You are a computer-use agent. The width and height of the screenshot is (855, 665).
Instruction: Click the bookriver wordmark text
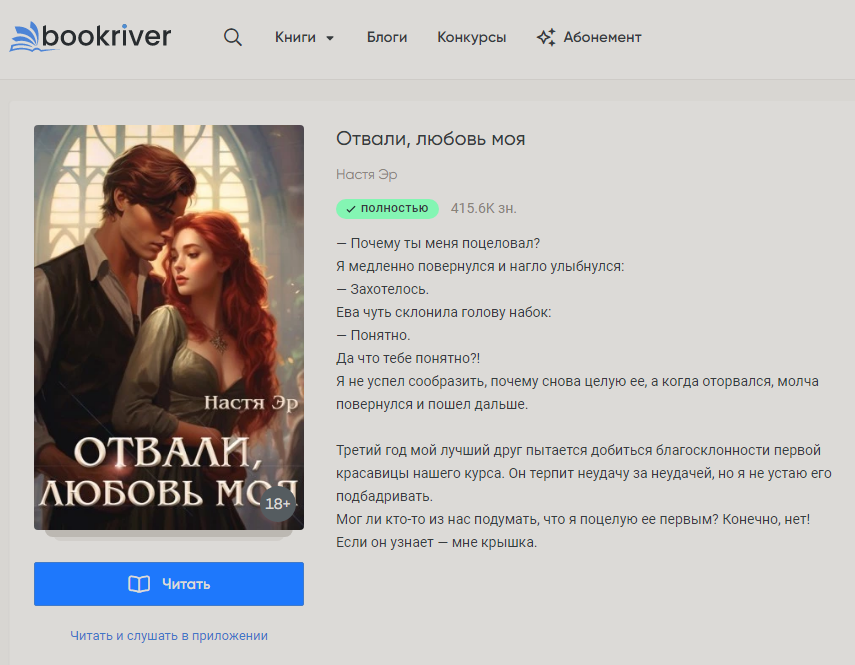point(109,37)
